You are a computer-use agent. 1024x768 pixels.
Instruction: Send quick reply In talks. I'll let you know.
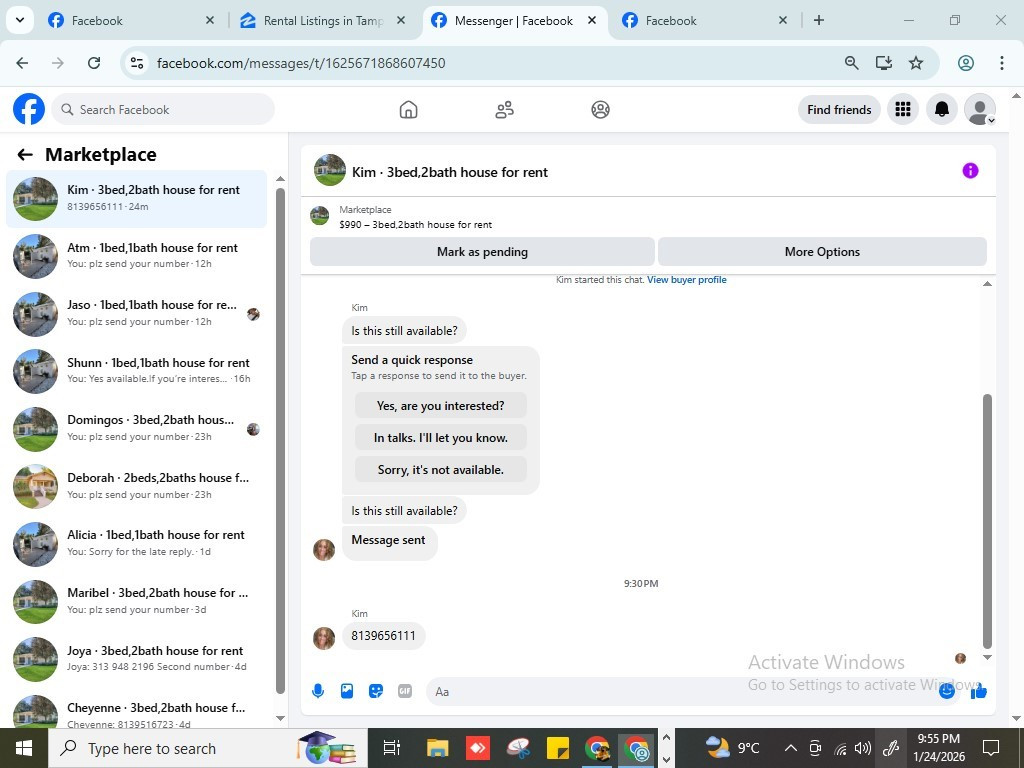click(x=440, y=438)
